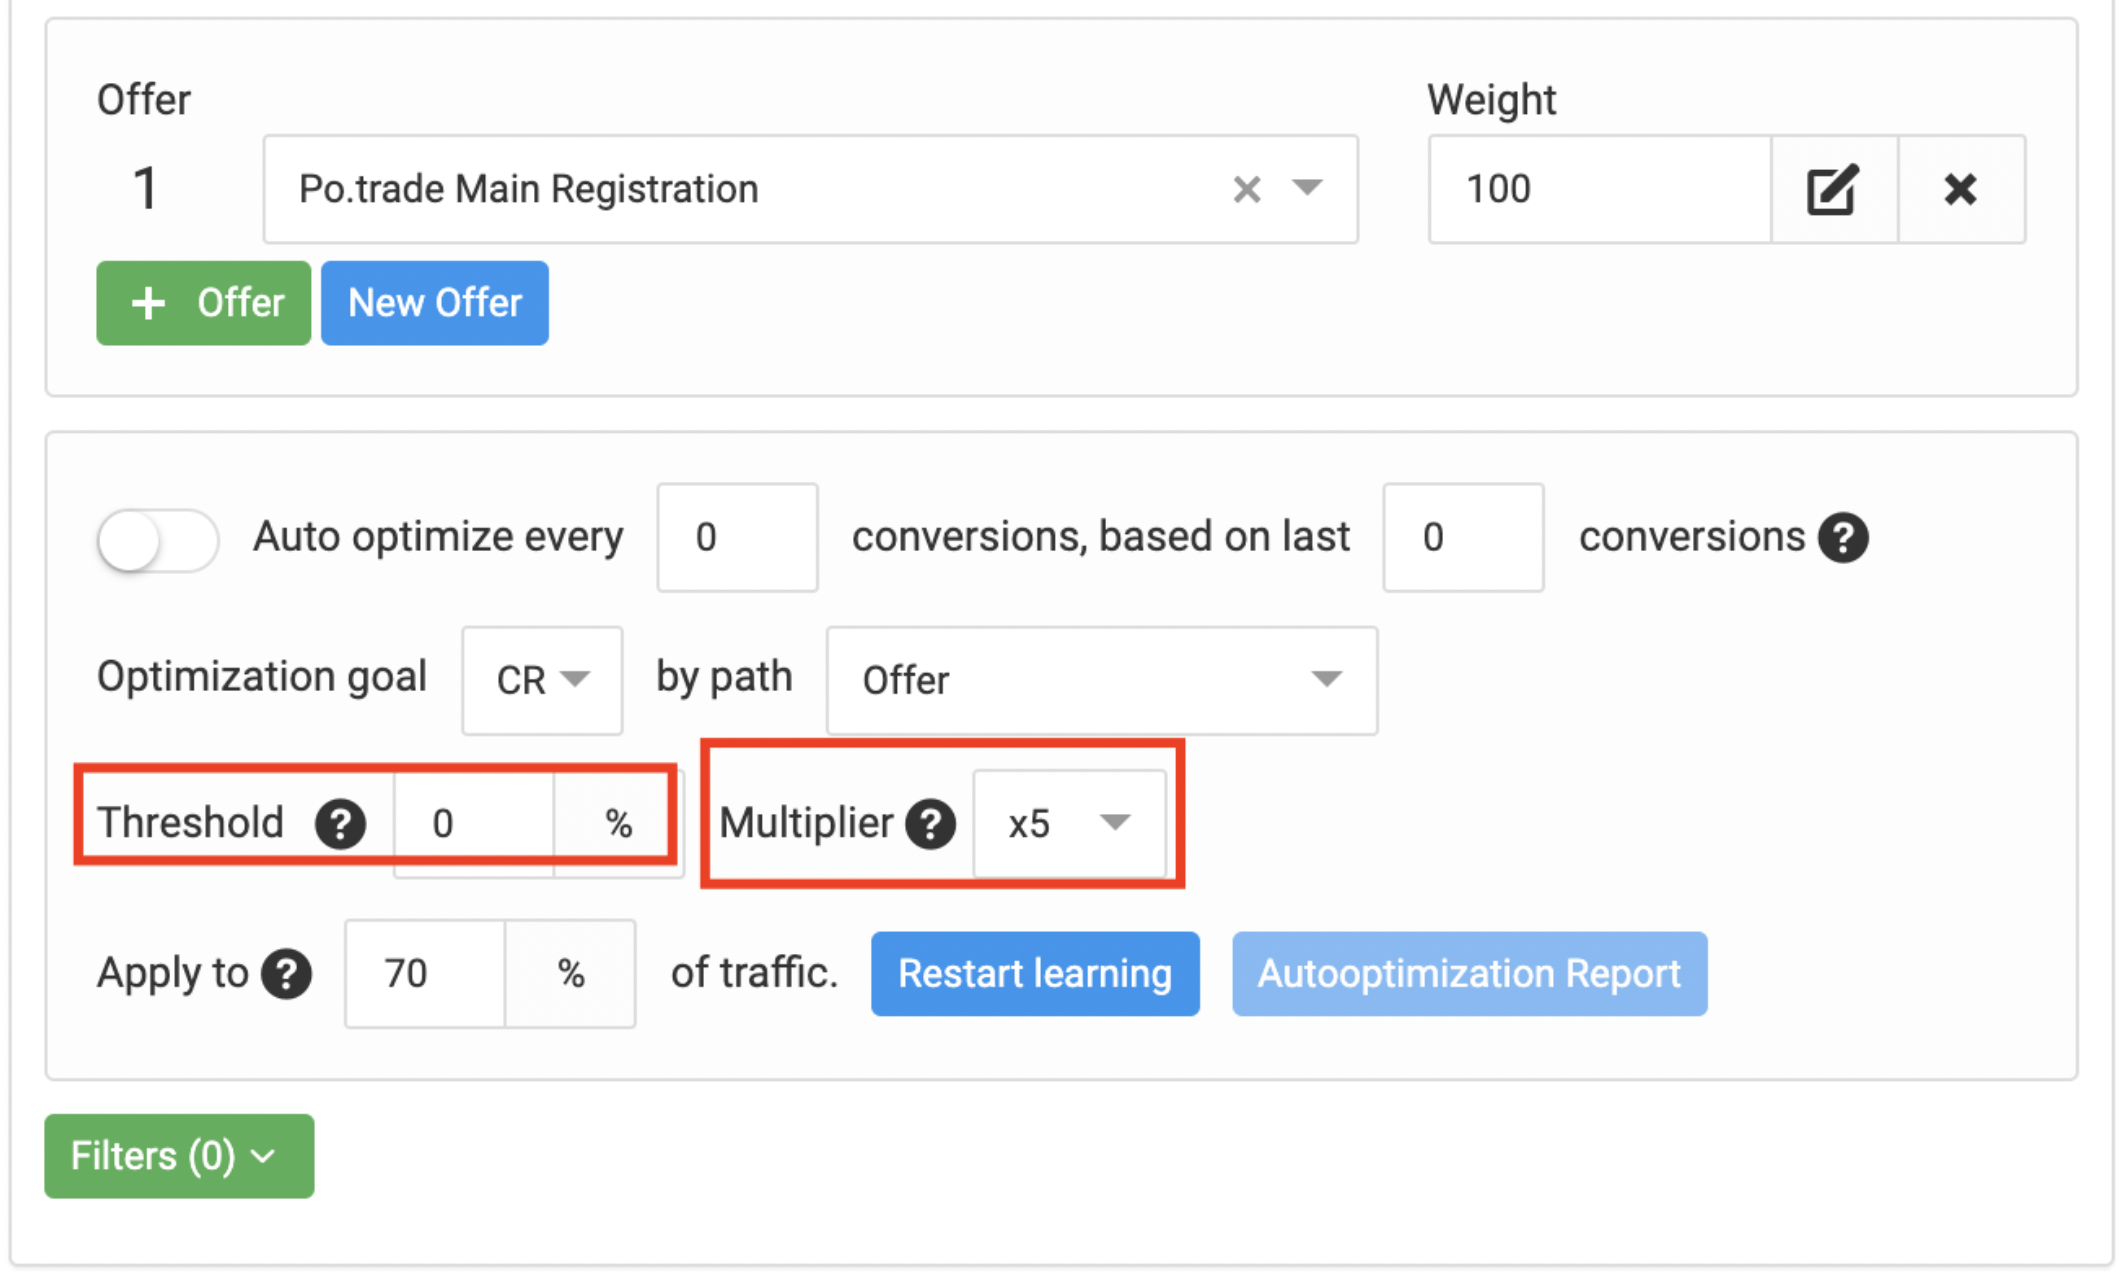Open the Autooptimization Report
The width and height of the screenshot is (2126, 1272).
click(1469, 973)
